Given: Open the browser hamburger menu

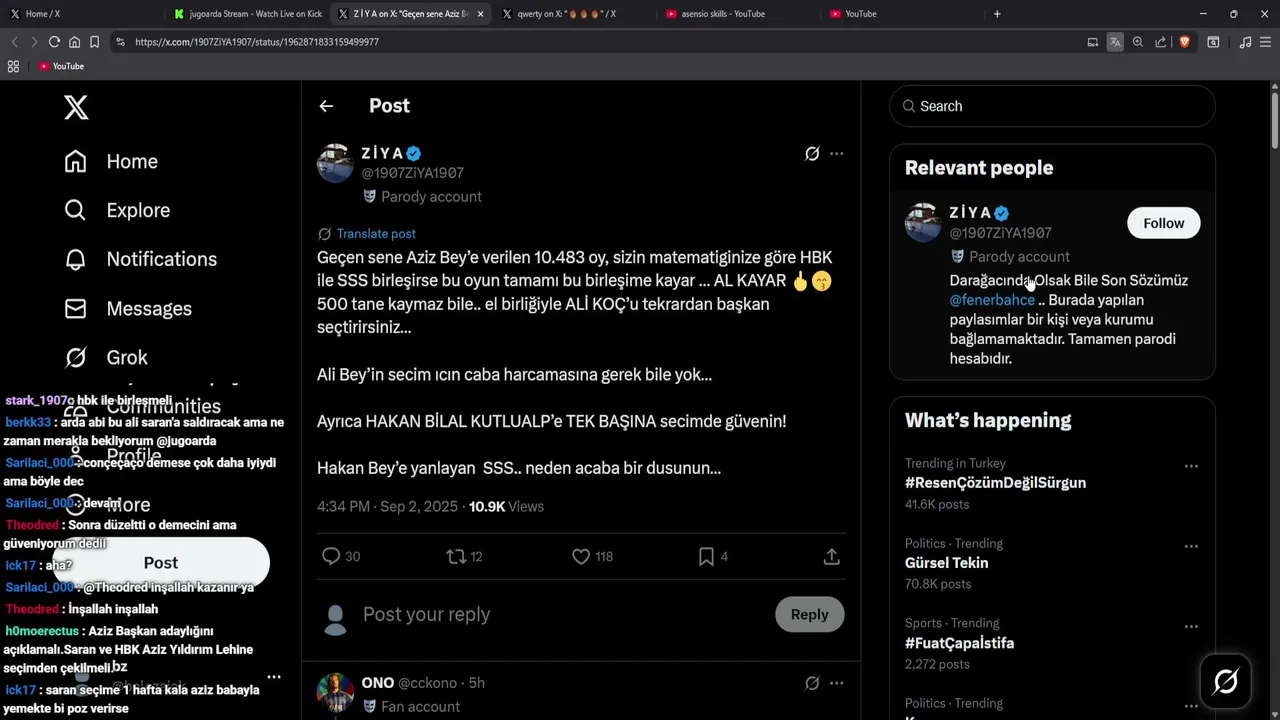Looking at the screenshot, I should pos(1267,42).
